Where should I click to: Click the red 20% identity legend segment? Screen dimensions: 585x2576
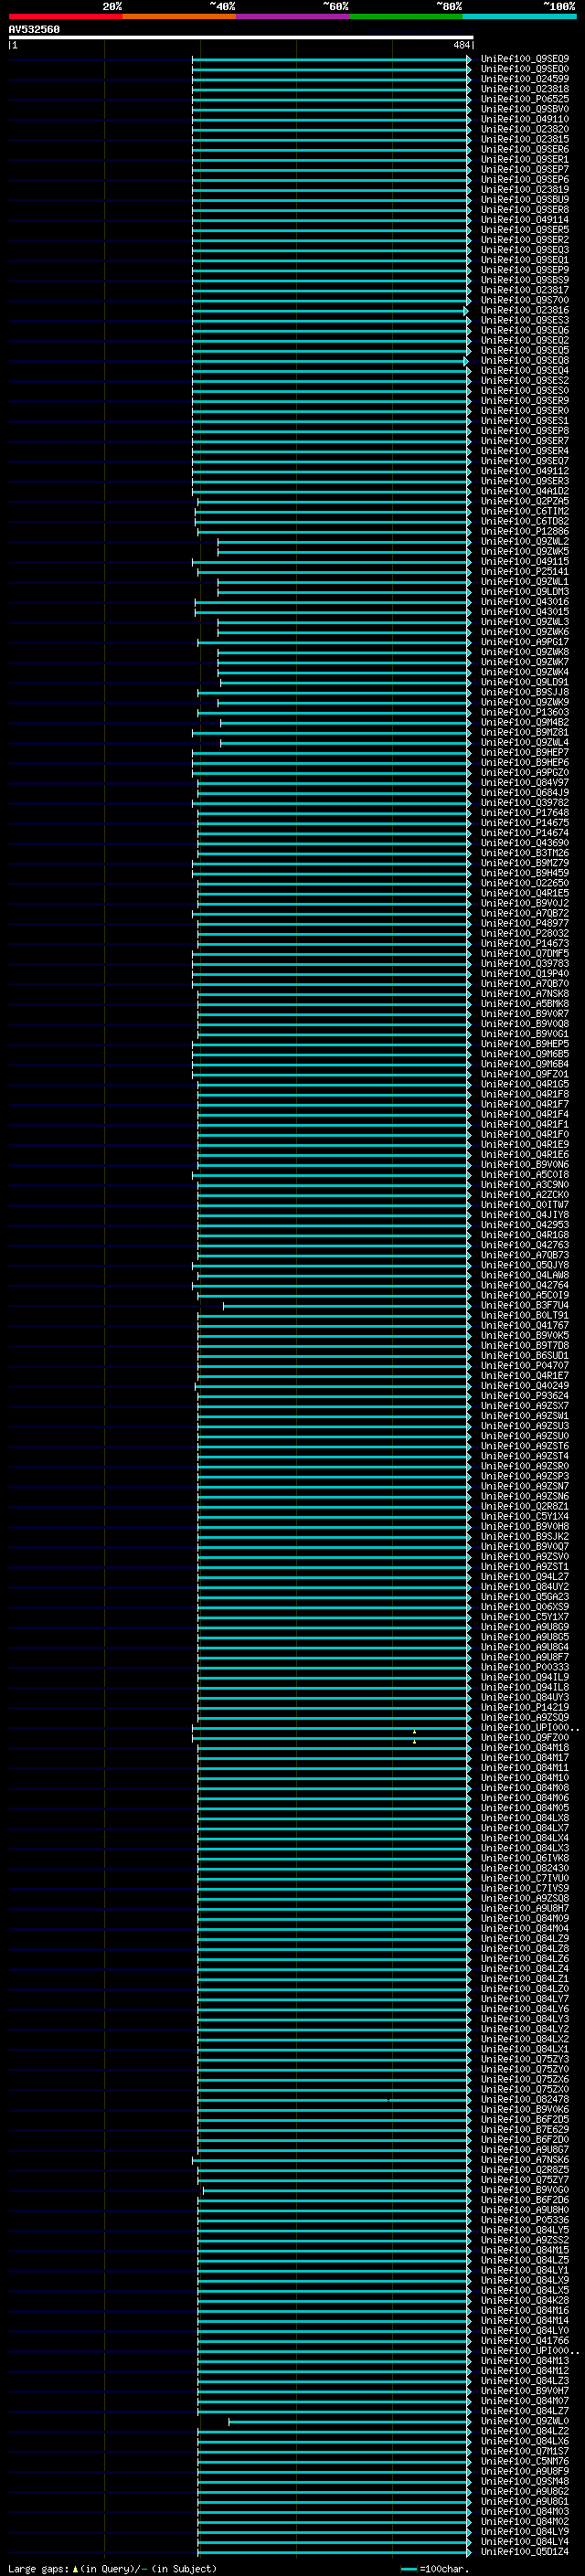click(65, 16)
